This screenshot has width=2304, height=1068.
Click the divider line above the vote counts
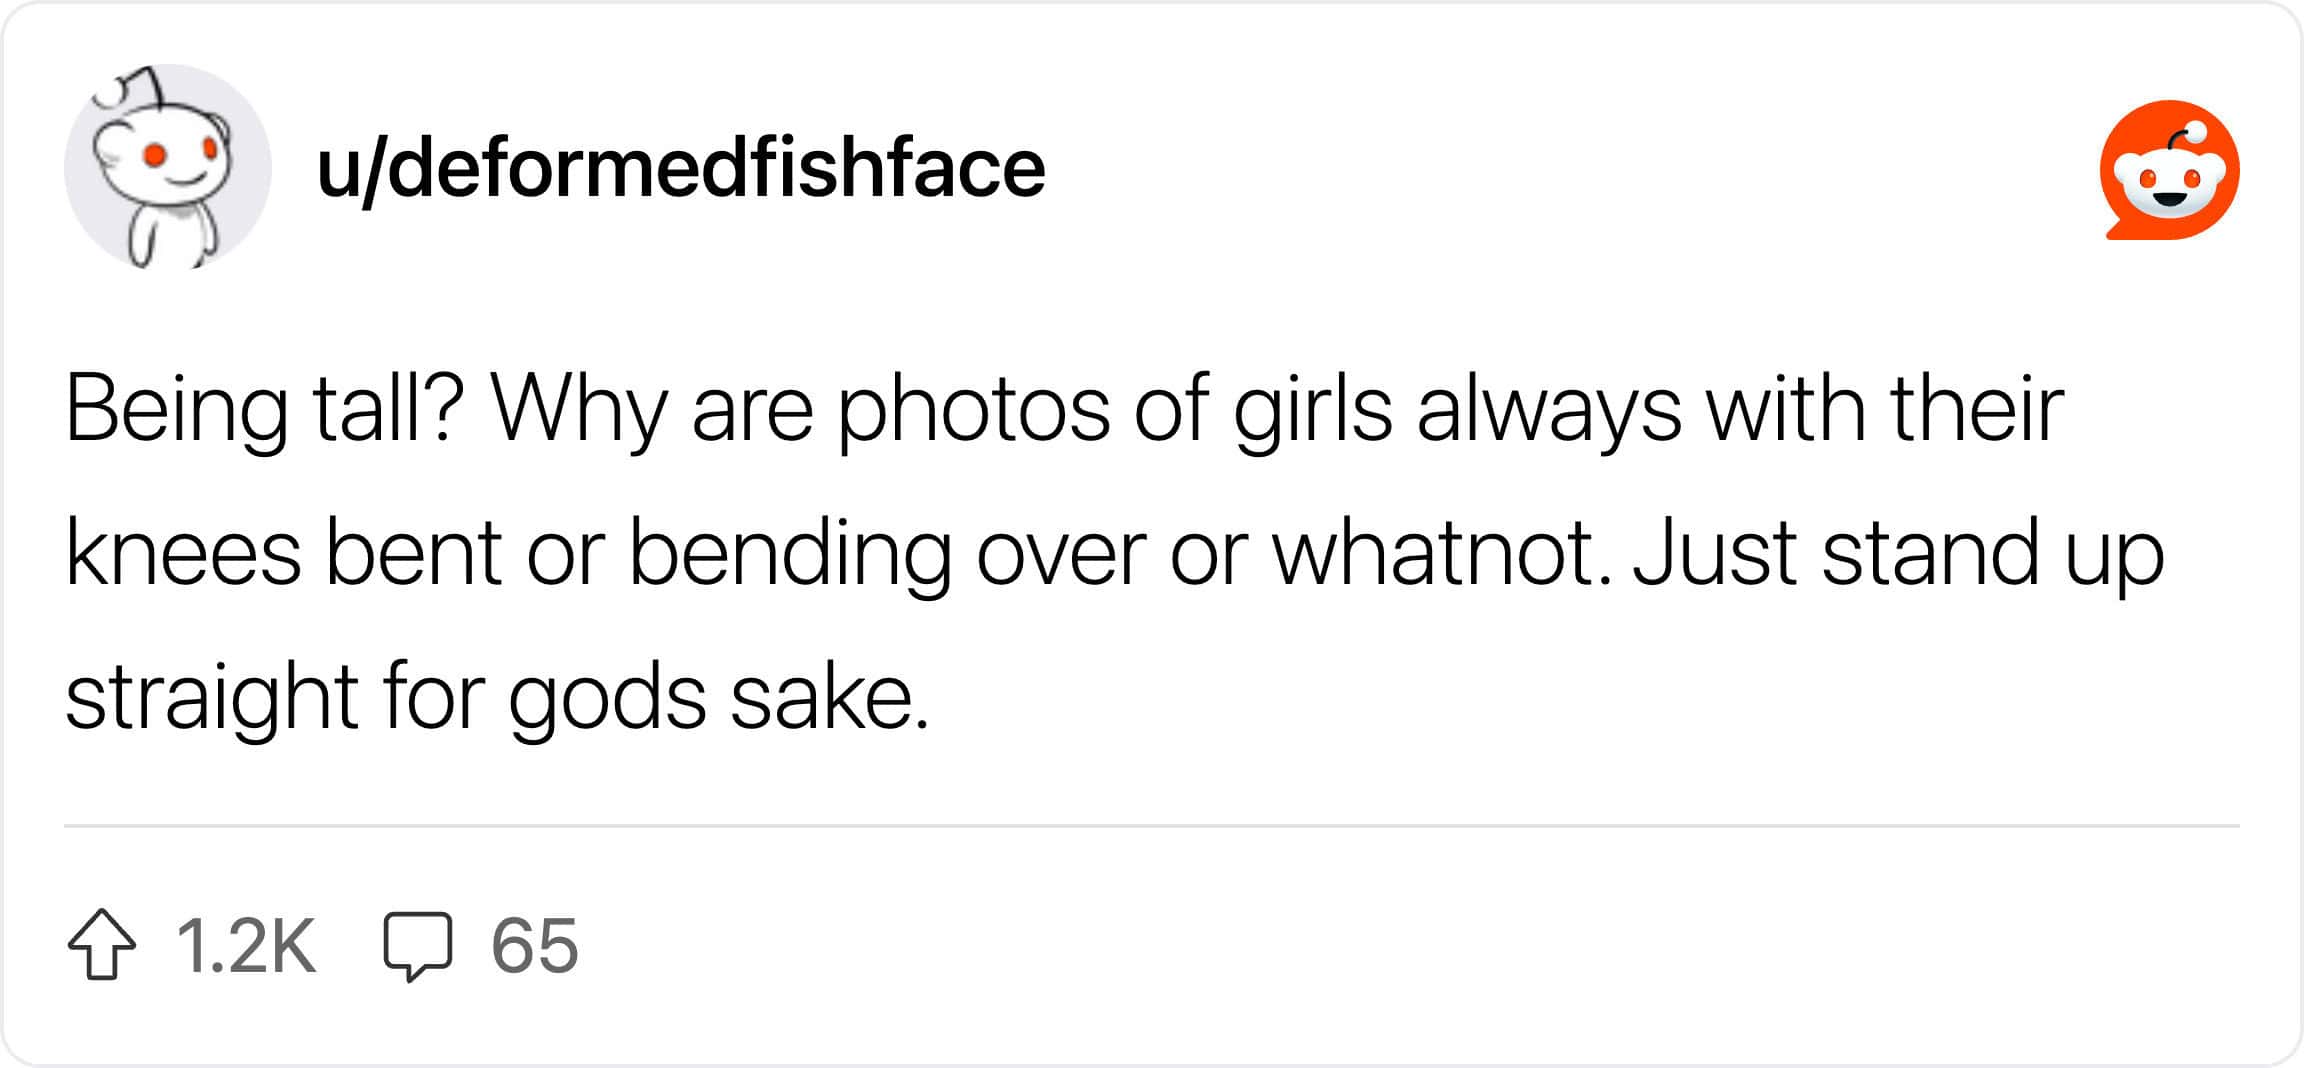(1150, 826)
